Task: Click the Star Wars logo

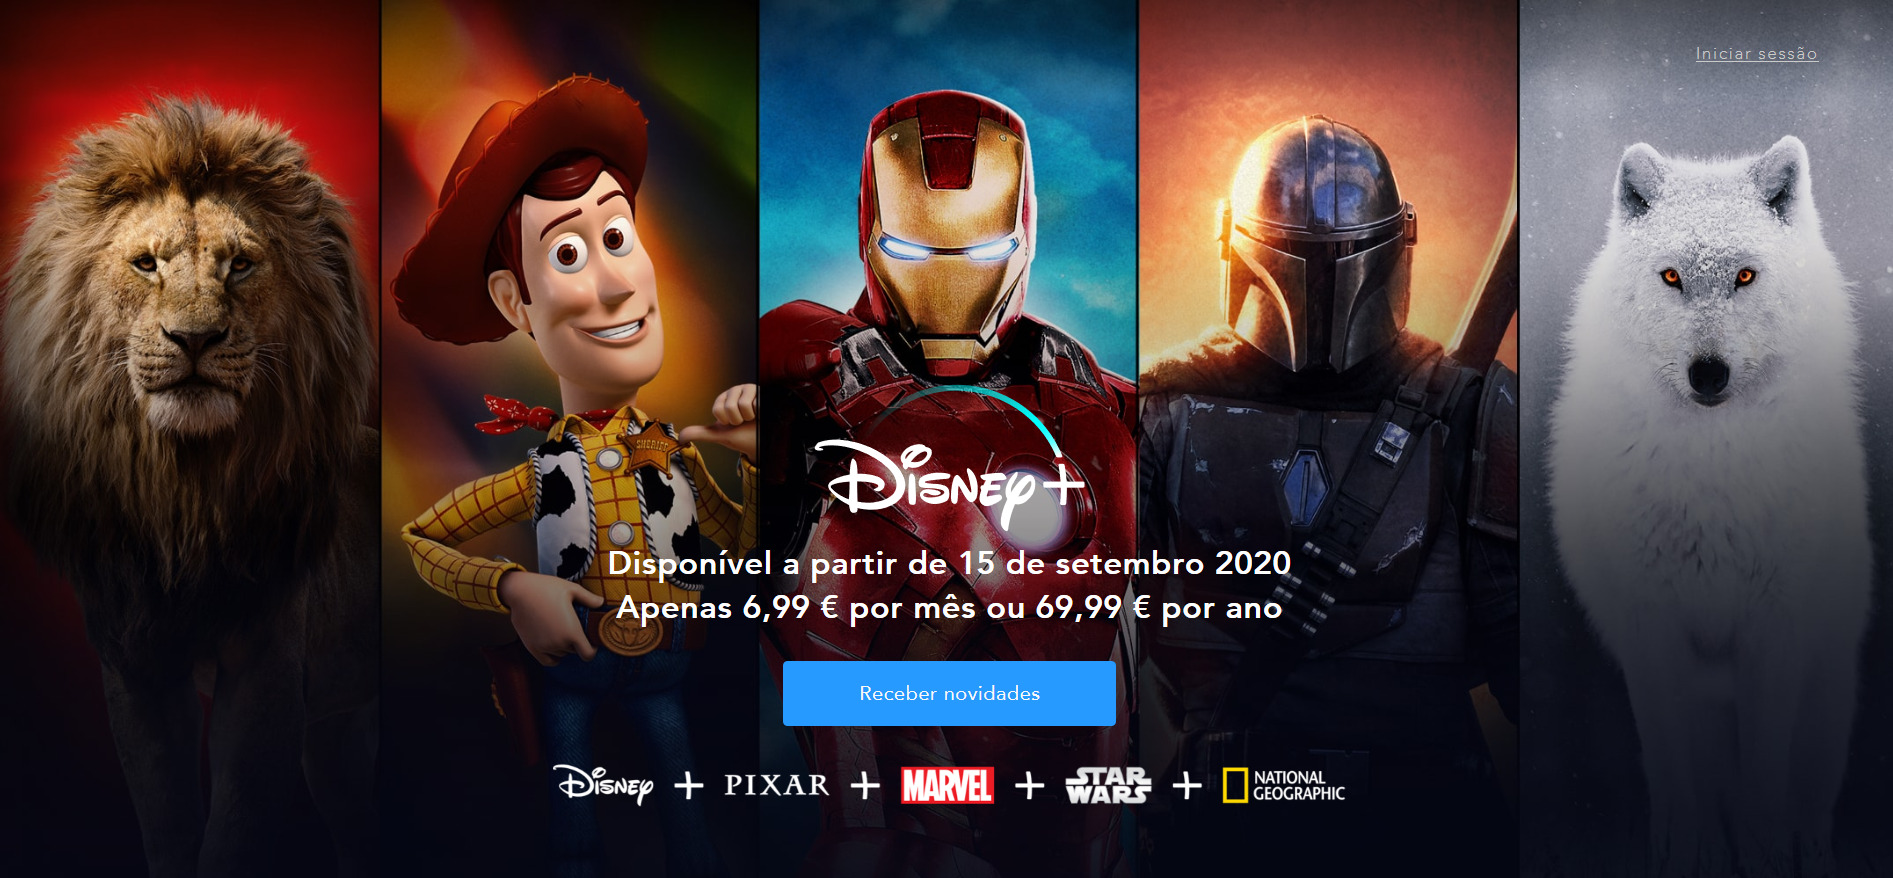Action: tap(1108, 785)
